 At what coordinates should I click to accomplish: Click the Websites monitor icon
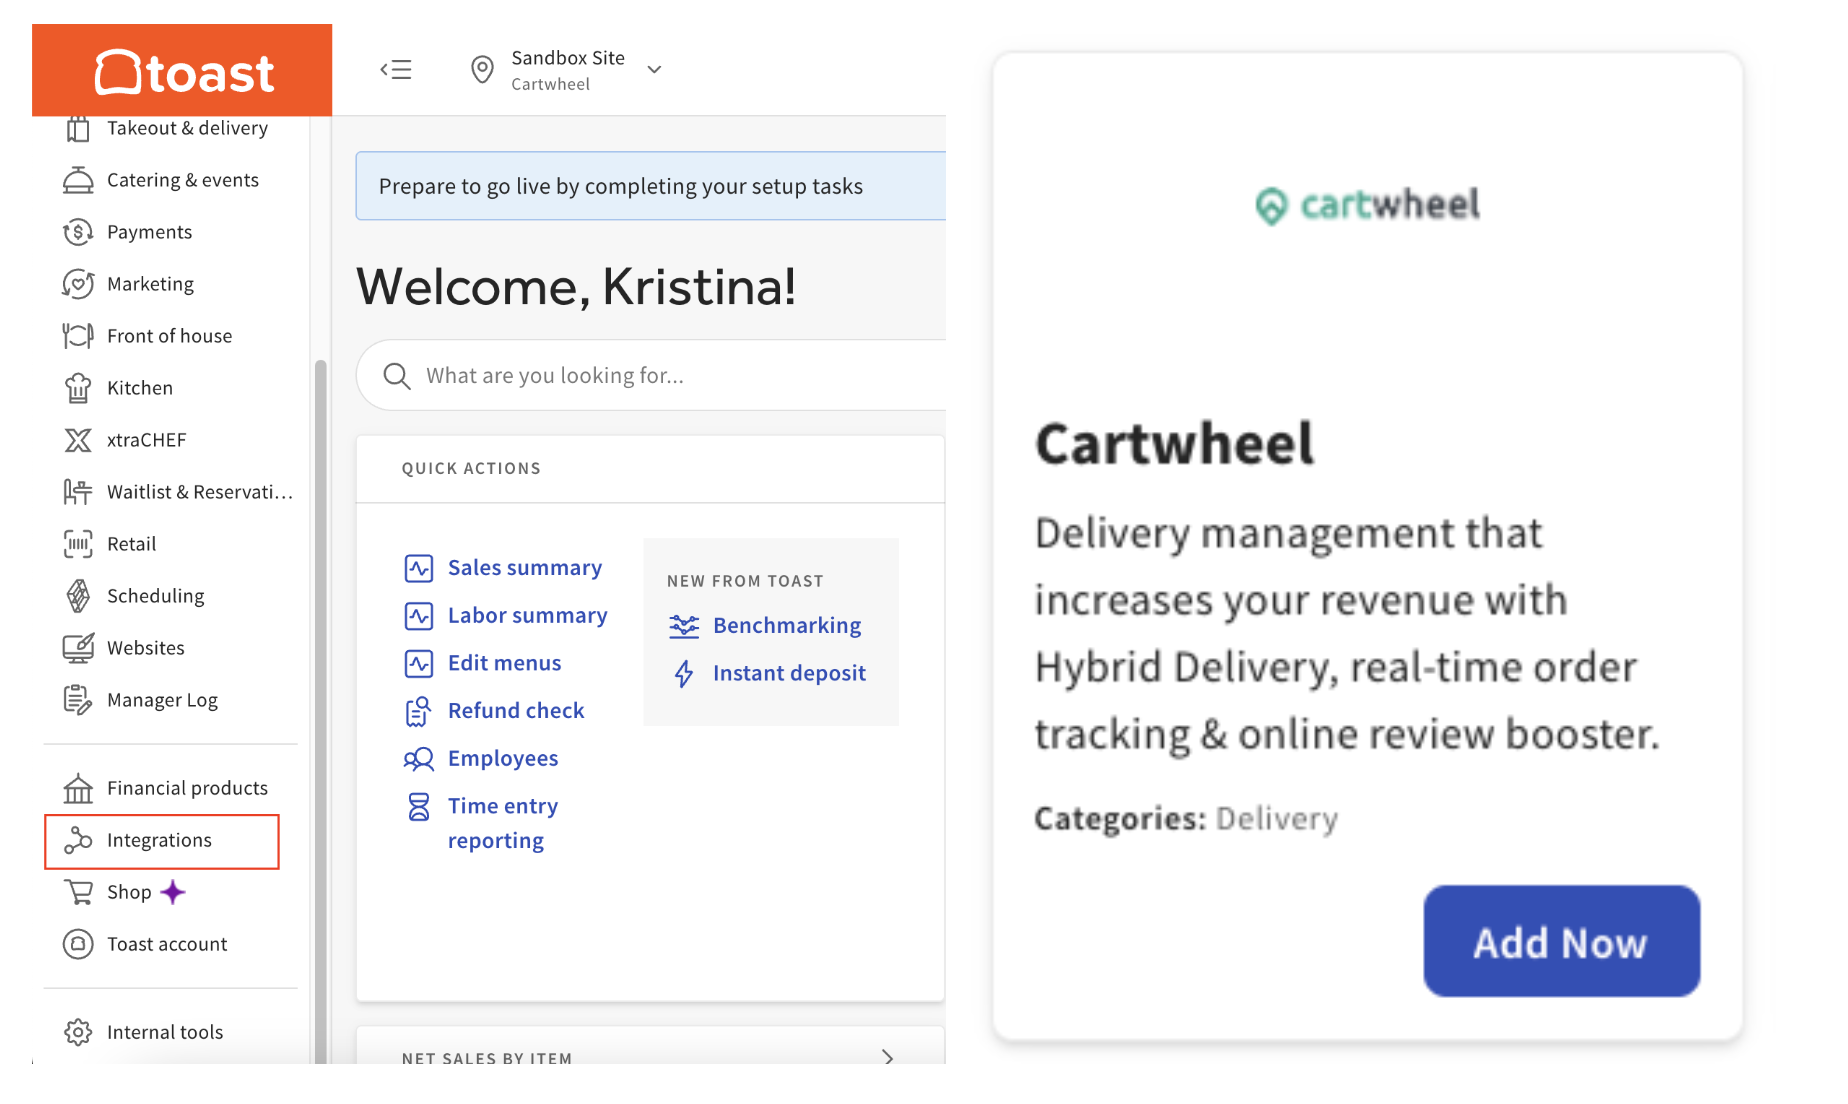click(78, 648)
